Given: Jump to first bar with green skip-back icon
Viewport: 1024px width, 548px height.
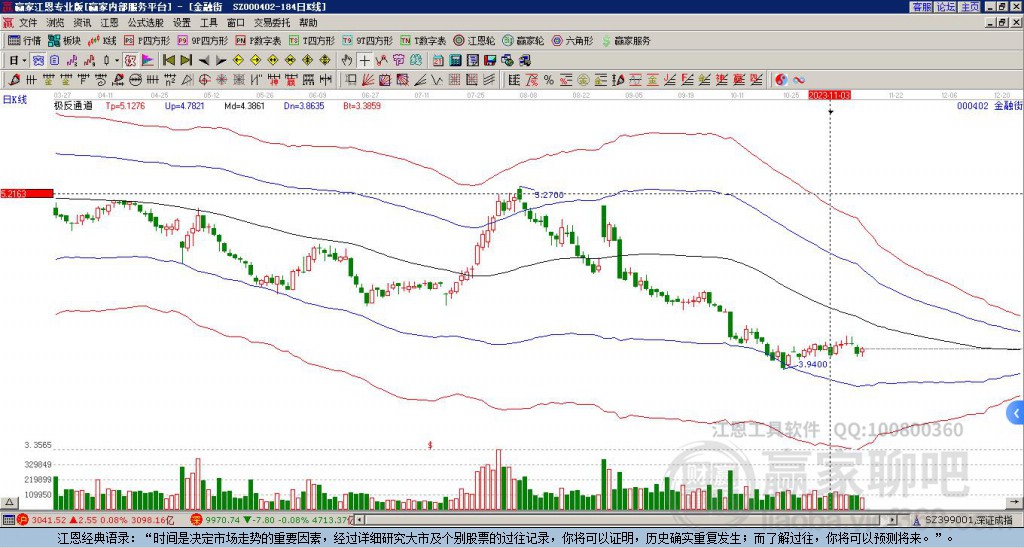Looking at the screenshot, I should (169, 60).
